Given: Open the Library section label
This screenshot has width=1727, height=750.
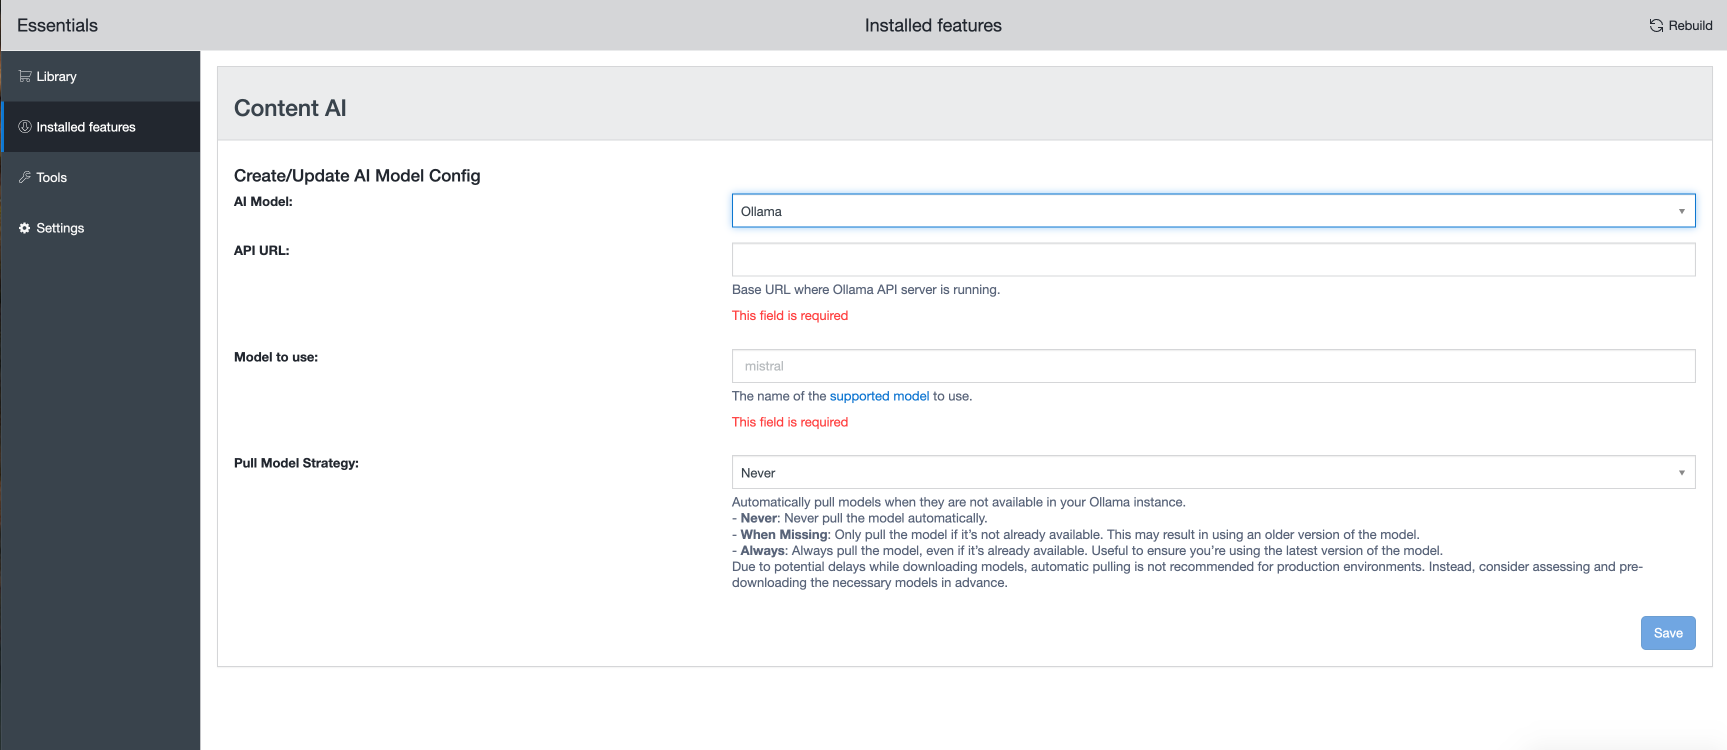Looking at the screenshot, I should (x=57, y=77).
